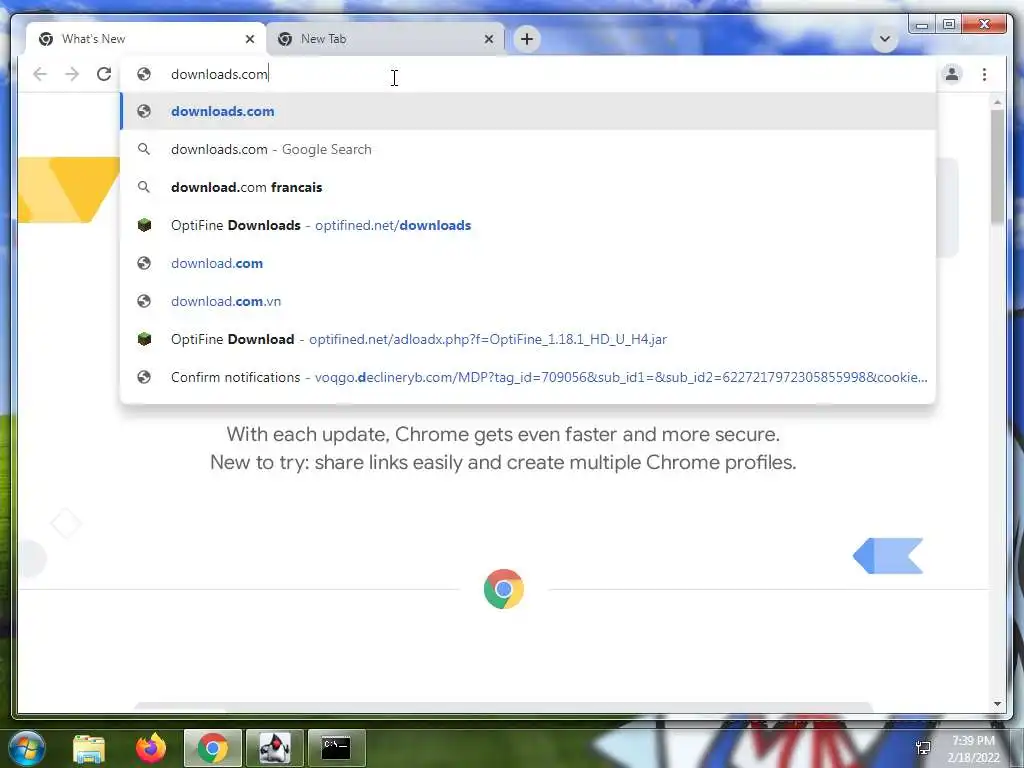
Task: Choose the download.com.vn suggestion
Action: click(x=528, y=301)
